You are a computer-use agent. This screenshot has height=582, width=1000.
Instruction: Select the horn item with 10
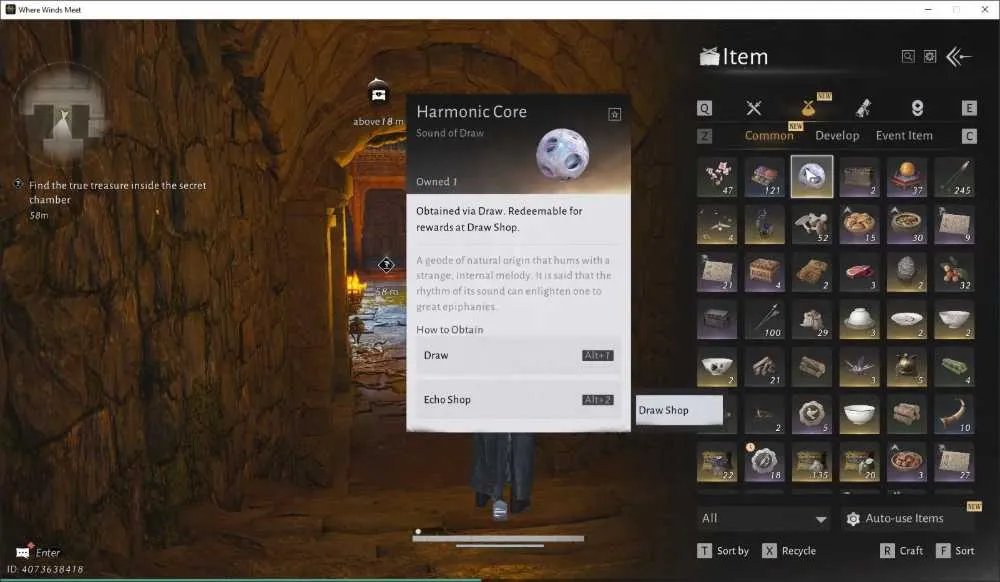pyautogui.click(x=954, y=414)
